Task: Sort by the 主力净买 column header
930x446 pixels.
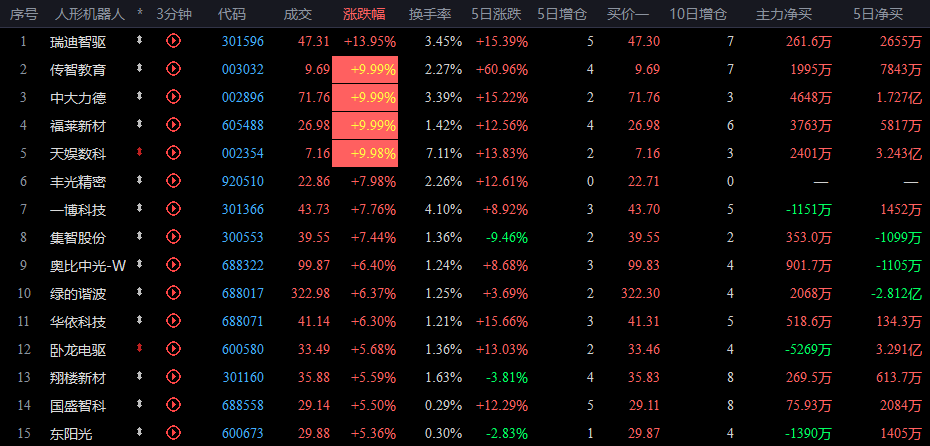Action: coord(784,14)
